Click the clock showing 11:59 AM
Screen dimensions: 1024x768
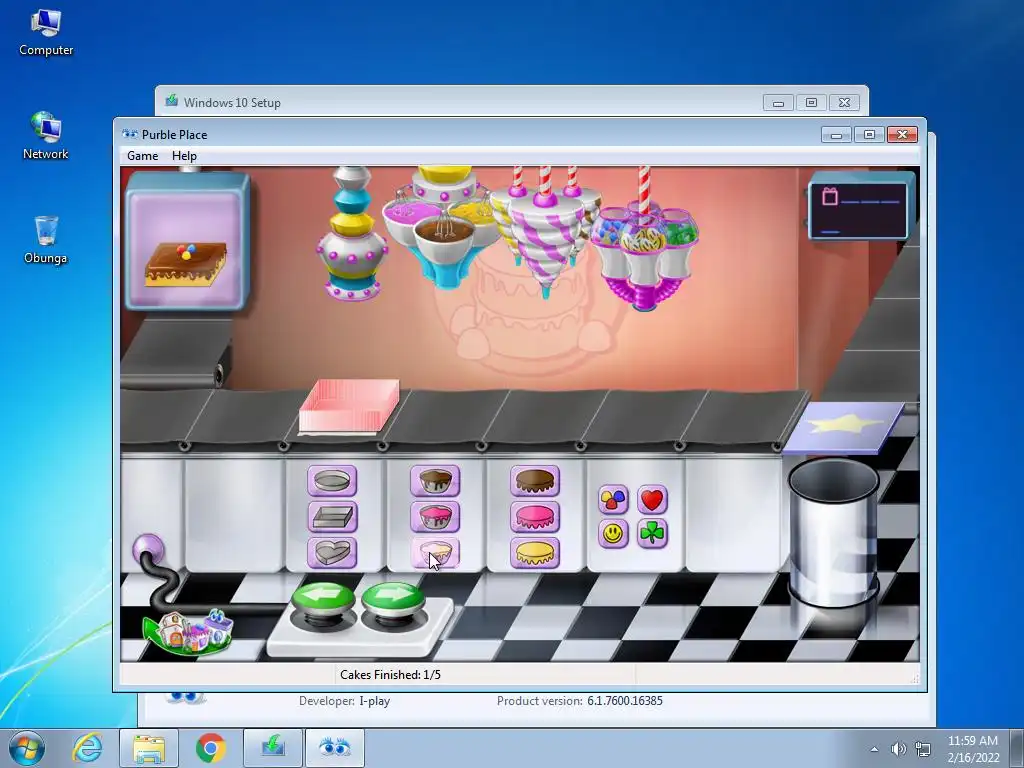[x=973, y=749]
